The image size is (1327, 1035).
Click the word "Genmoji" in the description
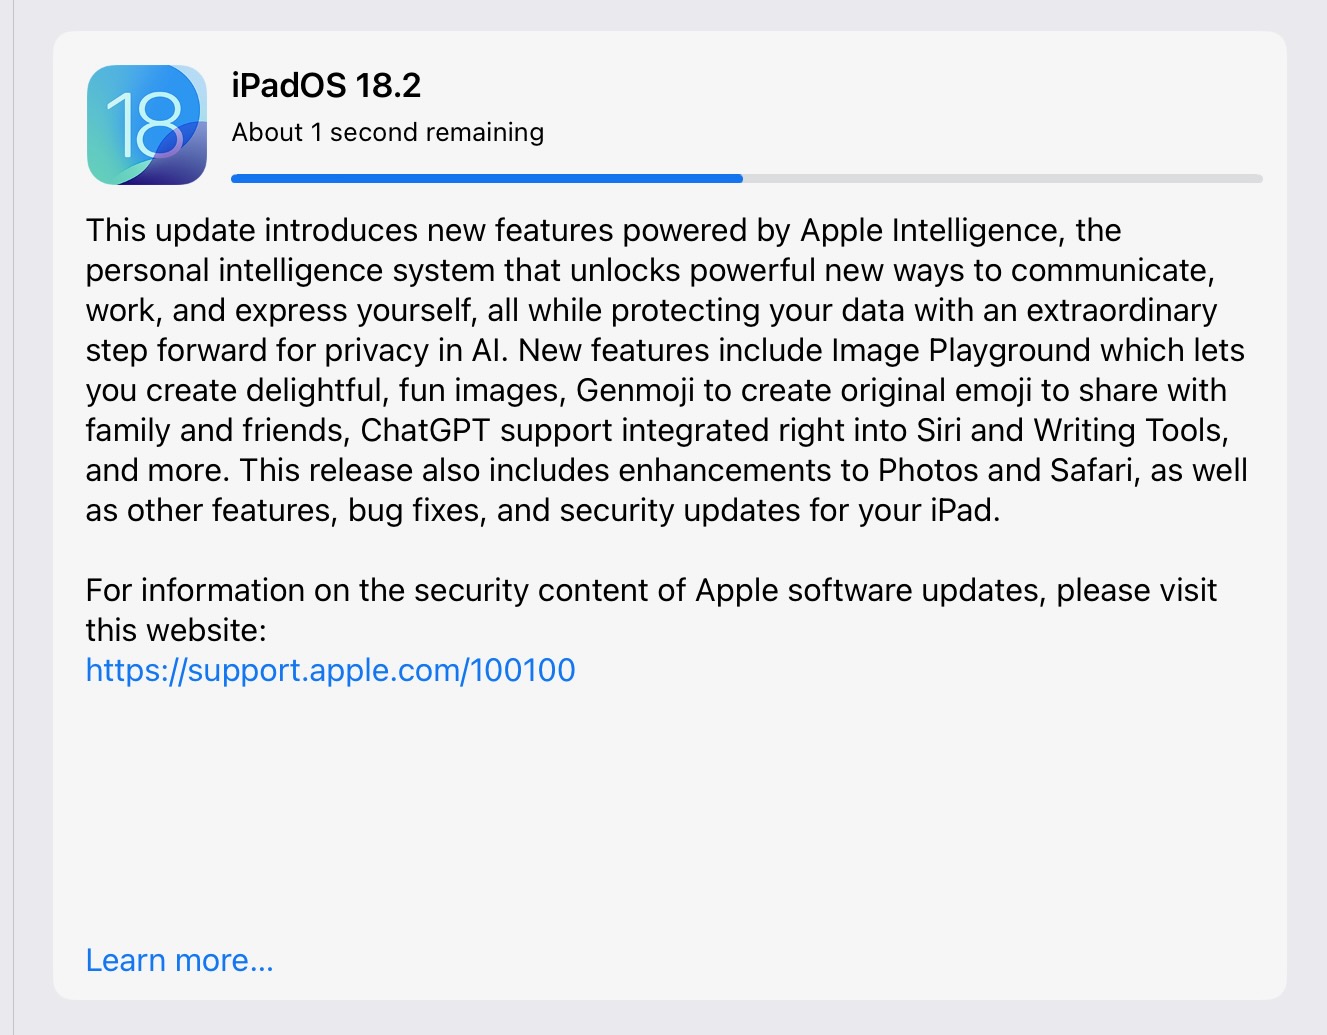click(635, 391)
